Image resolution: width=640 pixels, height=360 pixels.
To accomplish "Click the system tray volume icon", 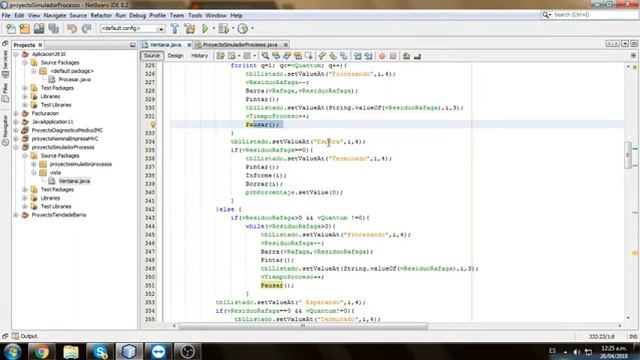I will [x=576, y=351].
